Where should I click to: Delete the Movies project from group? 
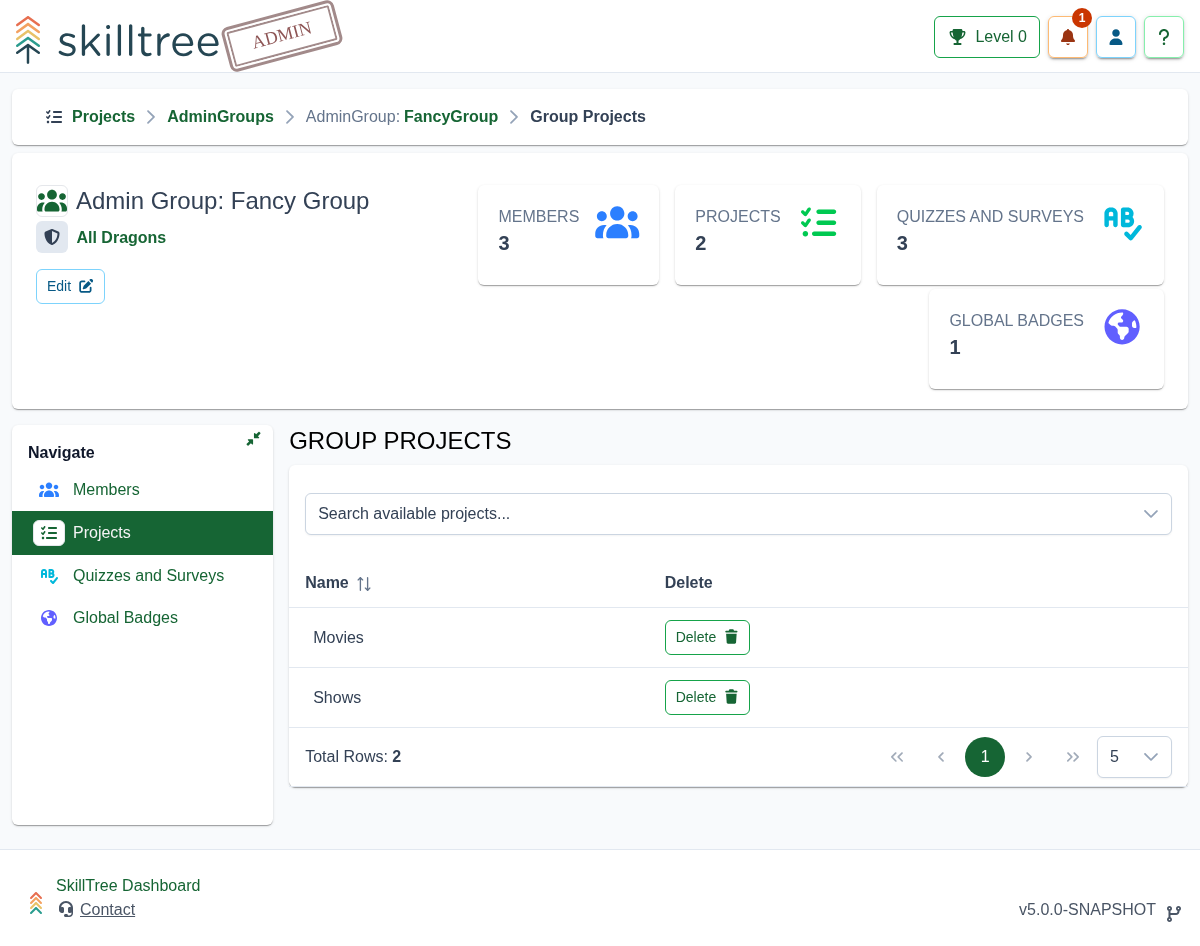(707, 638)
